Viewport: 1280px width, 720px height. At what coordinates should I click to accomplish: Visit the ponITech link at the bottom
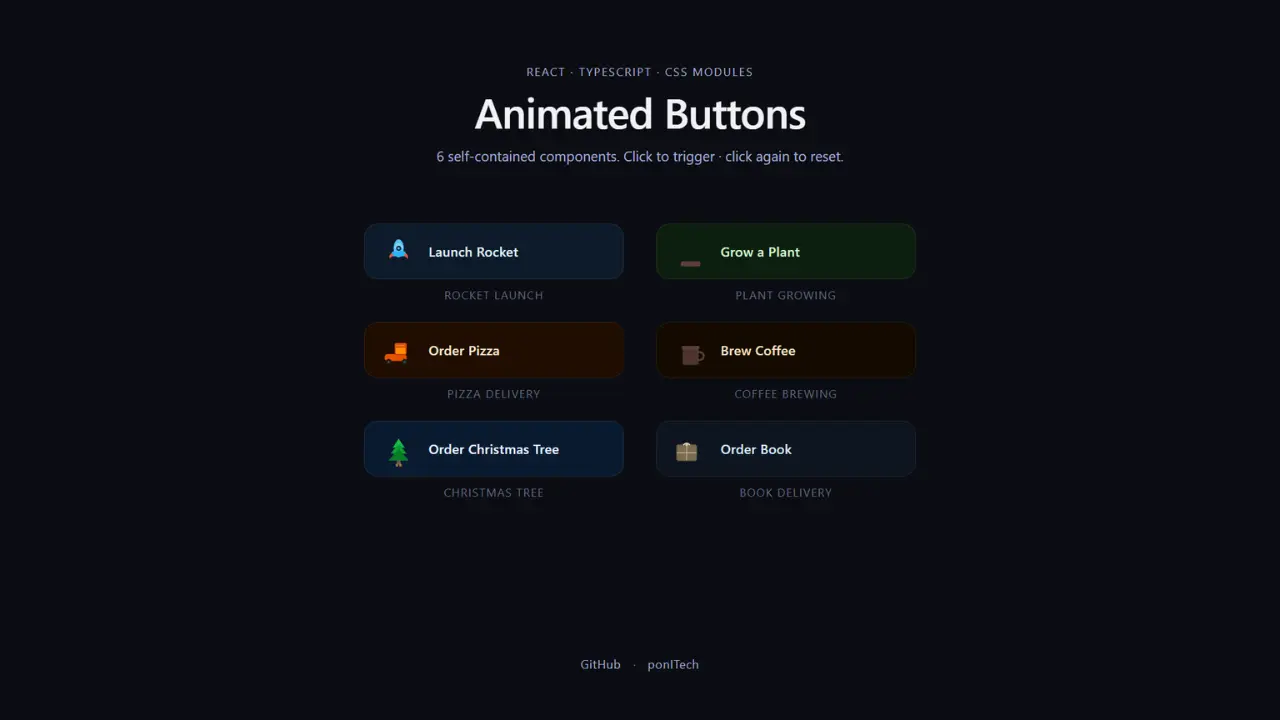pyautogui.click(x=672, y=664)
